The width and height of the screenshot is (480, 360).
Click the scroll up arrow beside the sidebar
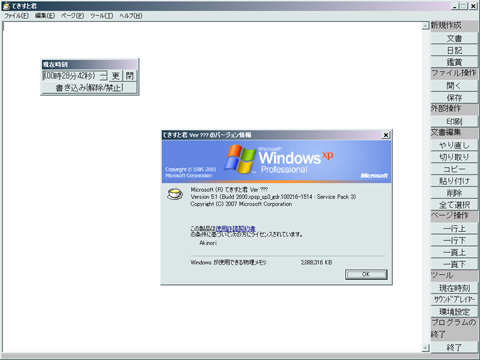click(425, 26)
